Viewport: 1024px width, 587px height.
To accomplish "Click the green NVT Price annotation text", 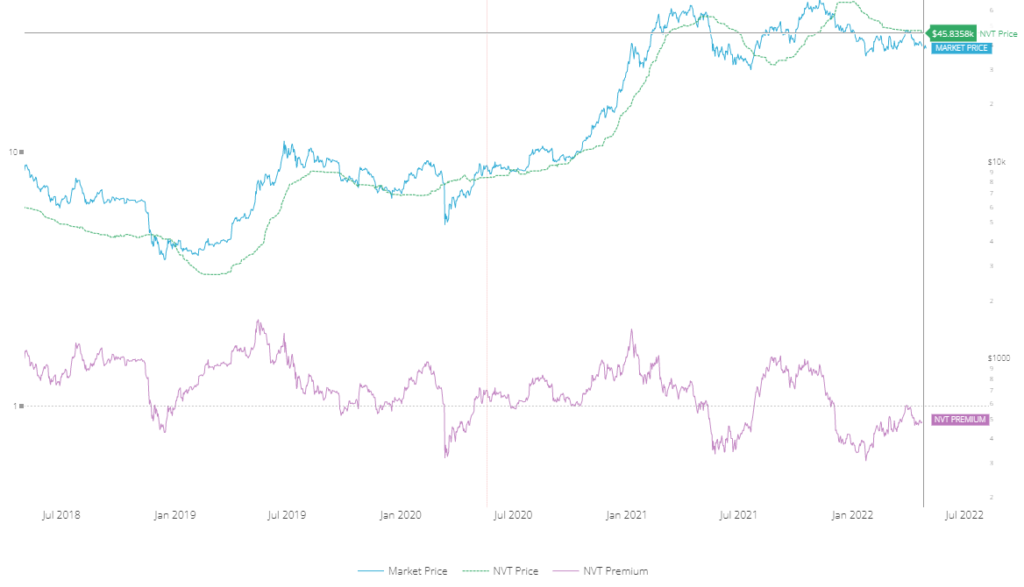I will click(999, 34).
